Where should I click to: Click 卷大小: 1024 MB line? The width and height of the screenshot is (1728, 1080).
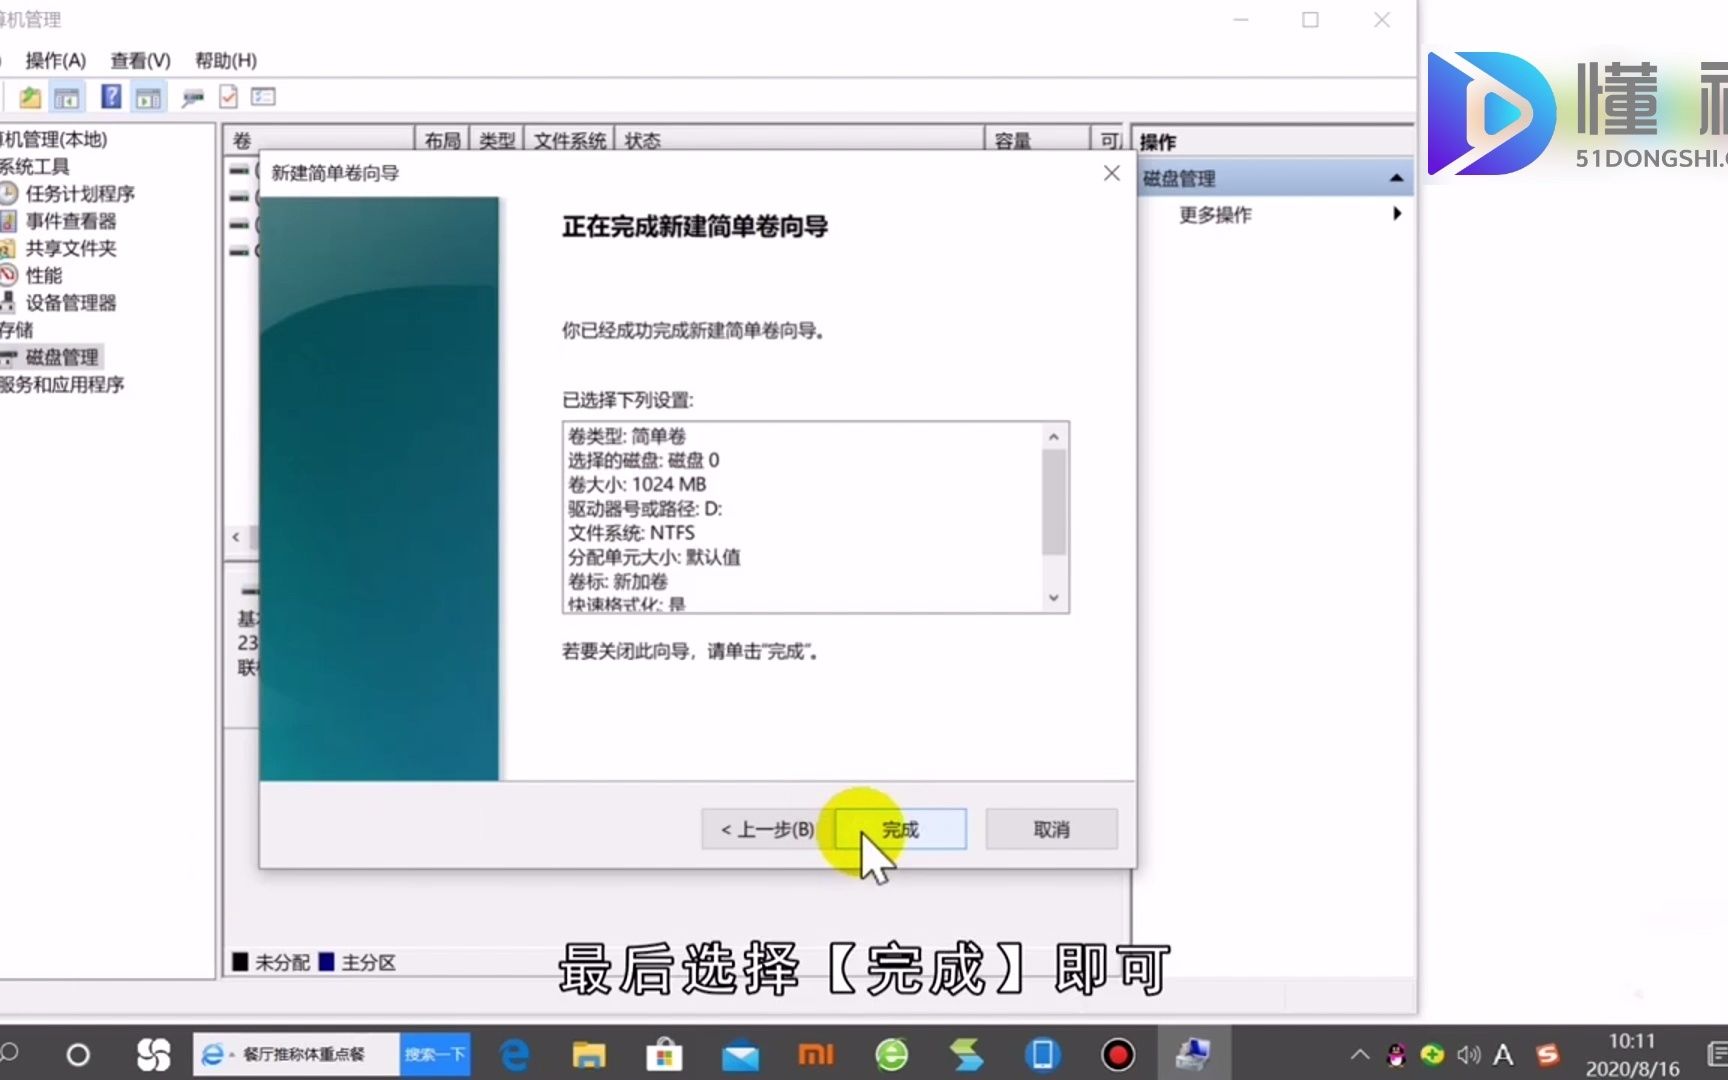(x=637, y=485)
